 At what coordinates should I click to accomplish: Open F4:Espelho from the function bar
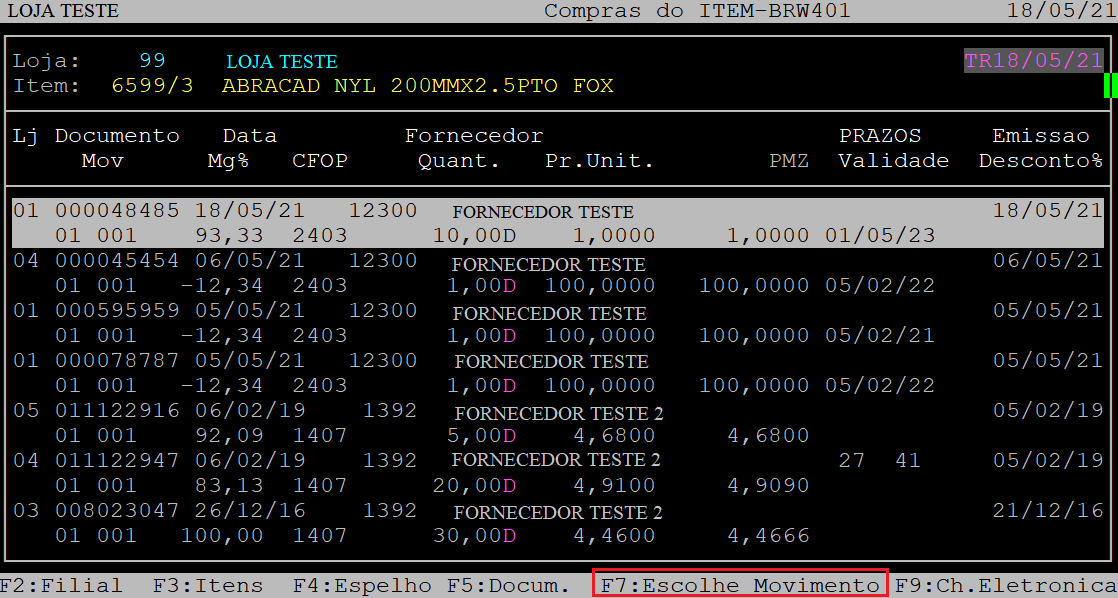click(362, 586)
